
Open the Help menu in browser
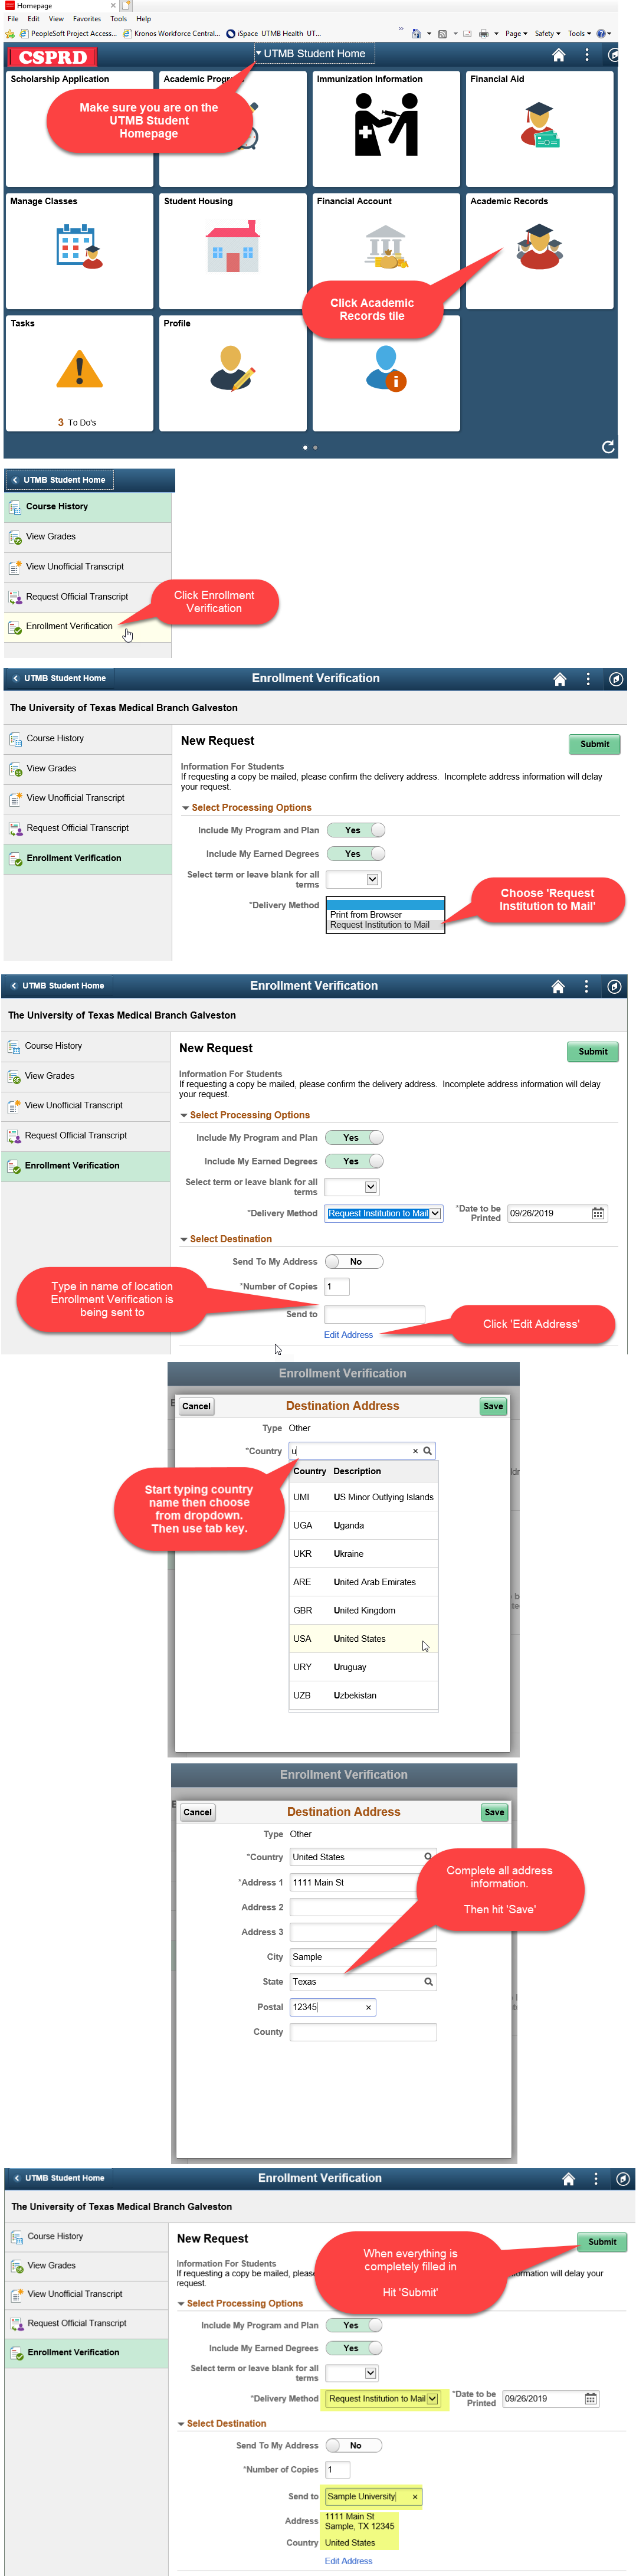click(x=143, y=18)
